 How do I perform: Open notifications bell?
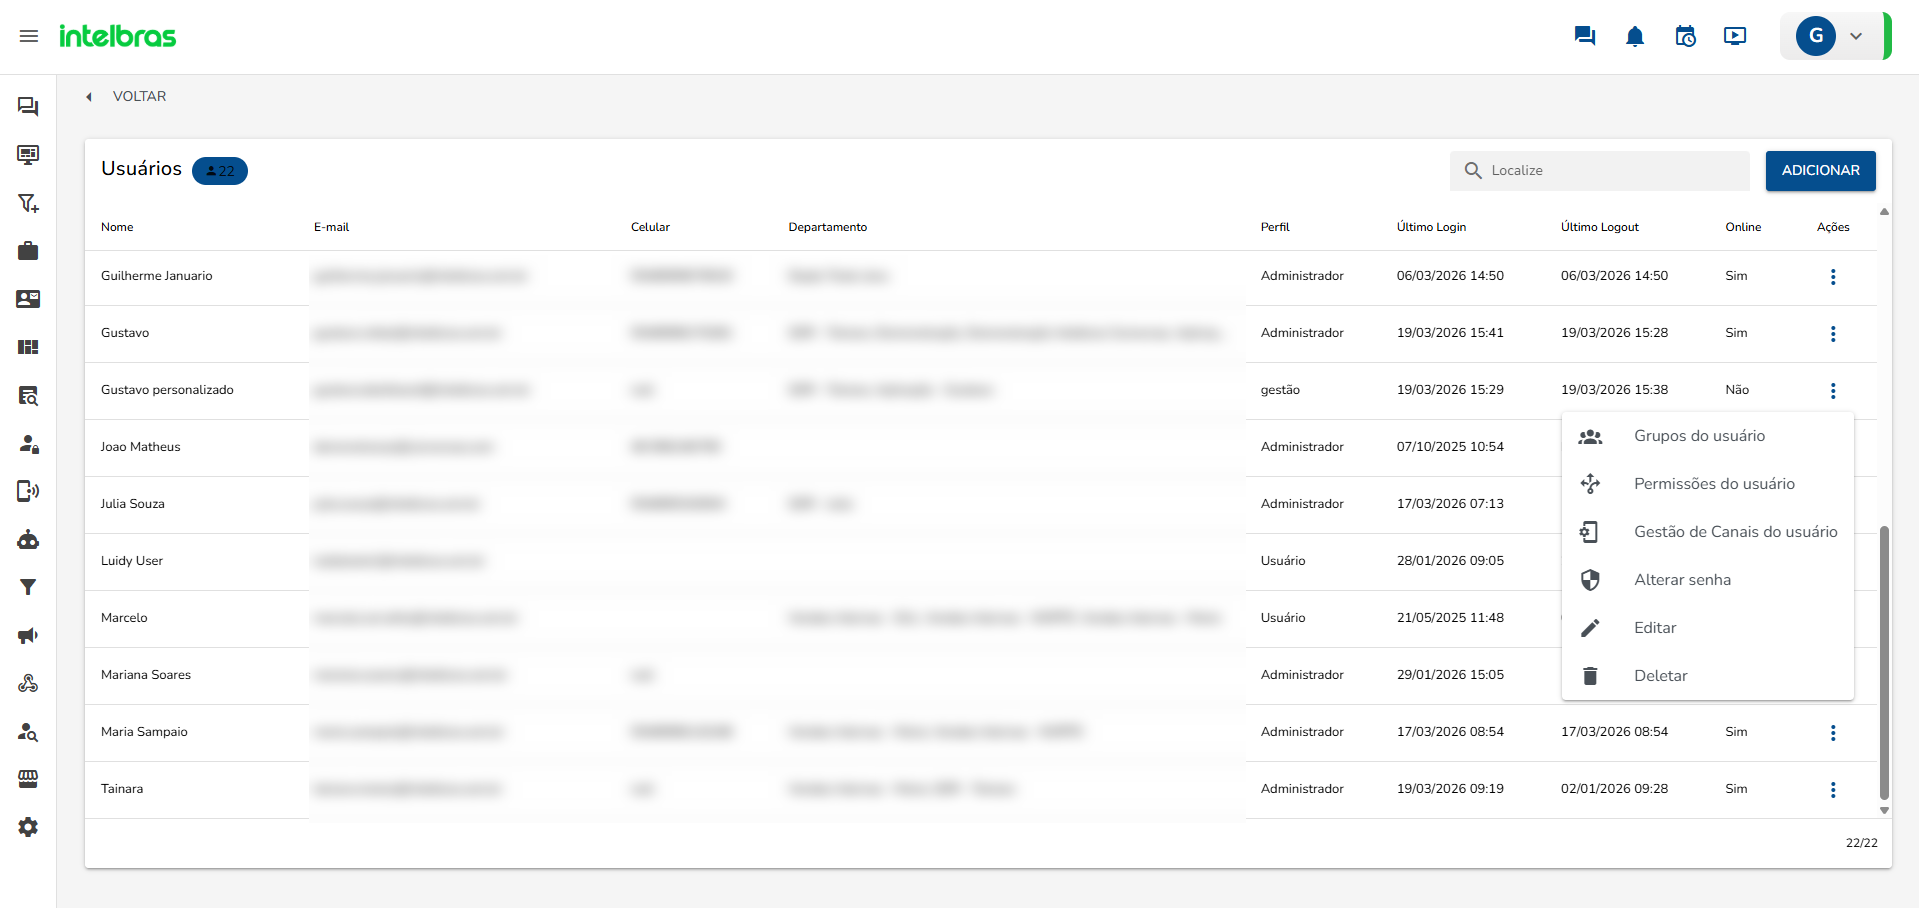point(1635,37)
